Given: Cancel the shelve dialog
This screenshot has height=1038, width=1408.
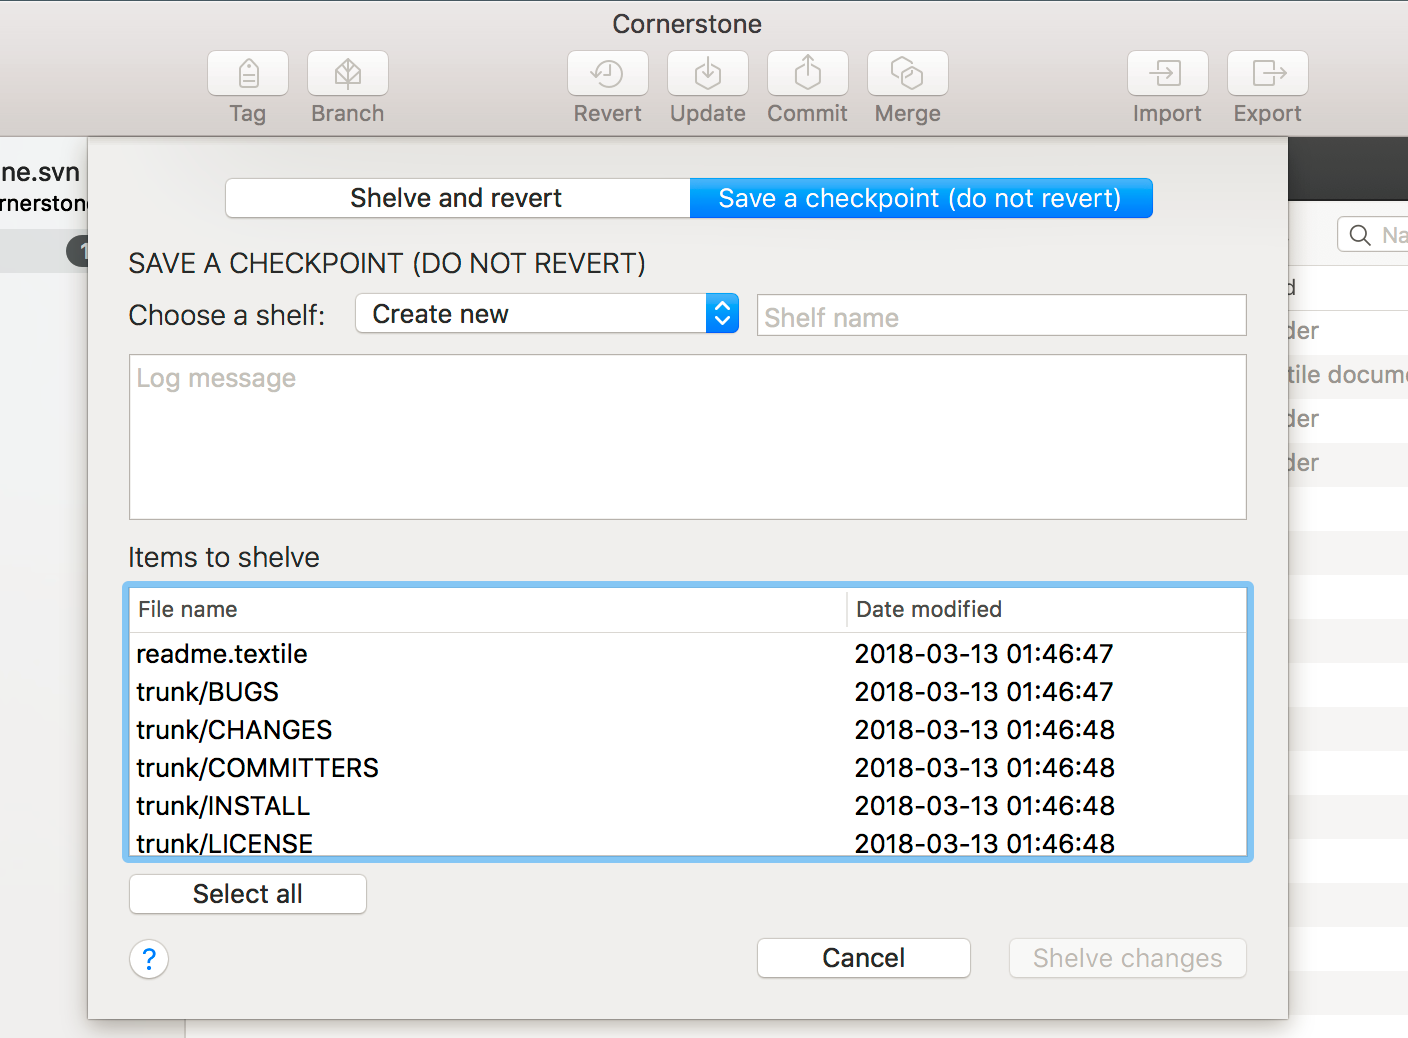Looking at the screenshot, I should click(x=864, y=958).
